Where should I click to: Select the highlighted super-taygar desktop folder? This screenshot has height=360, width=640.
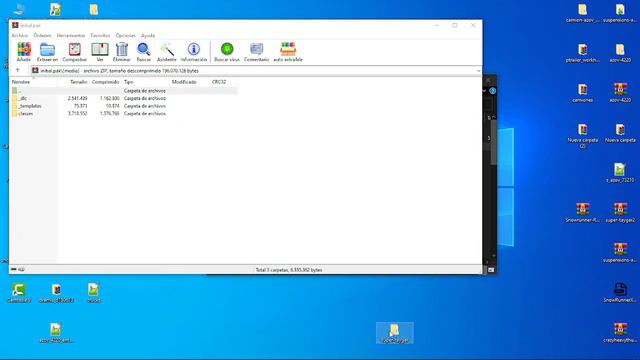coord(395,333)
